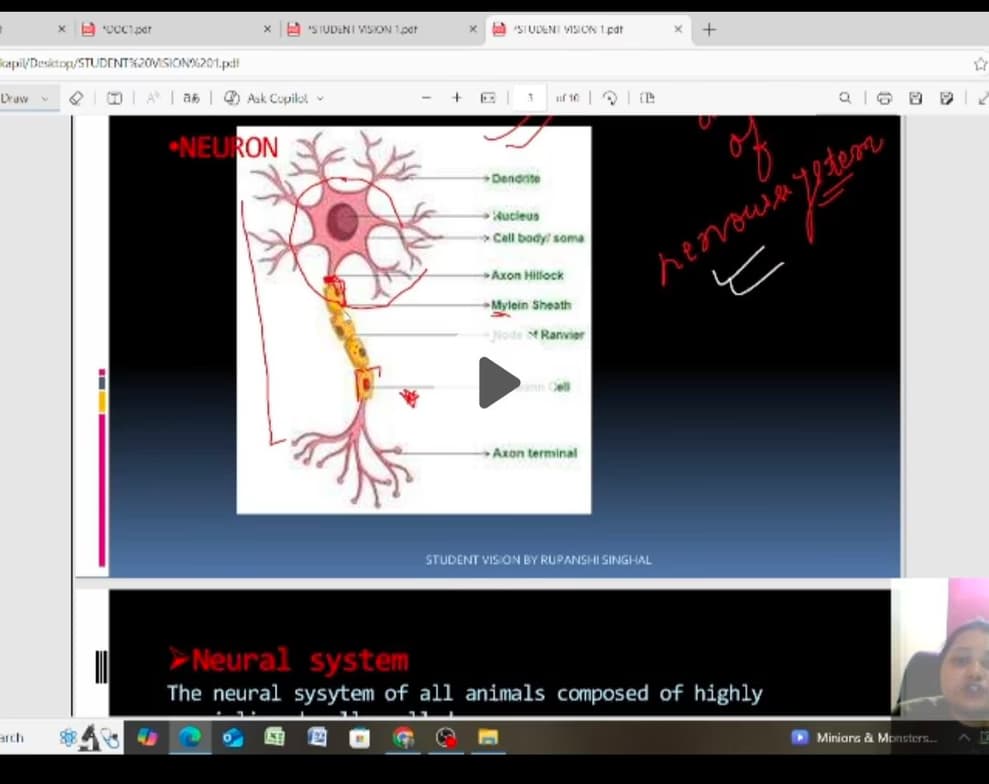
Task: Expand the Ask Copilot dropdown chevron
Action: pos(320,98)
